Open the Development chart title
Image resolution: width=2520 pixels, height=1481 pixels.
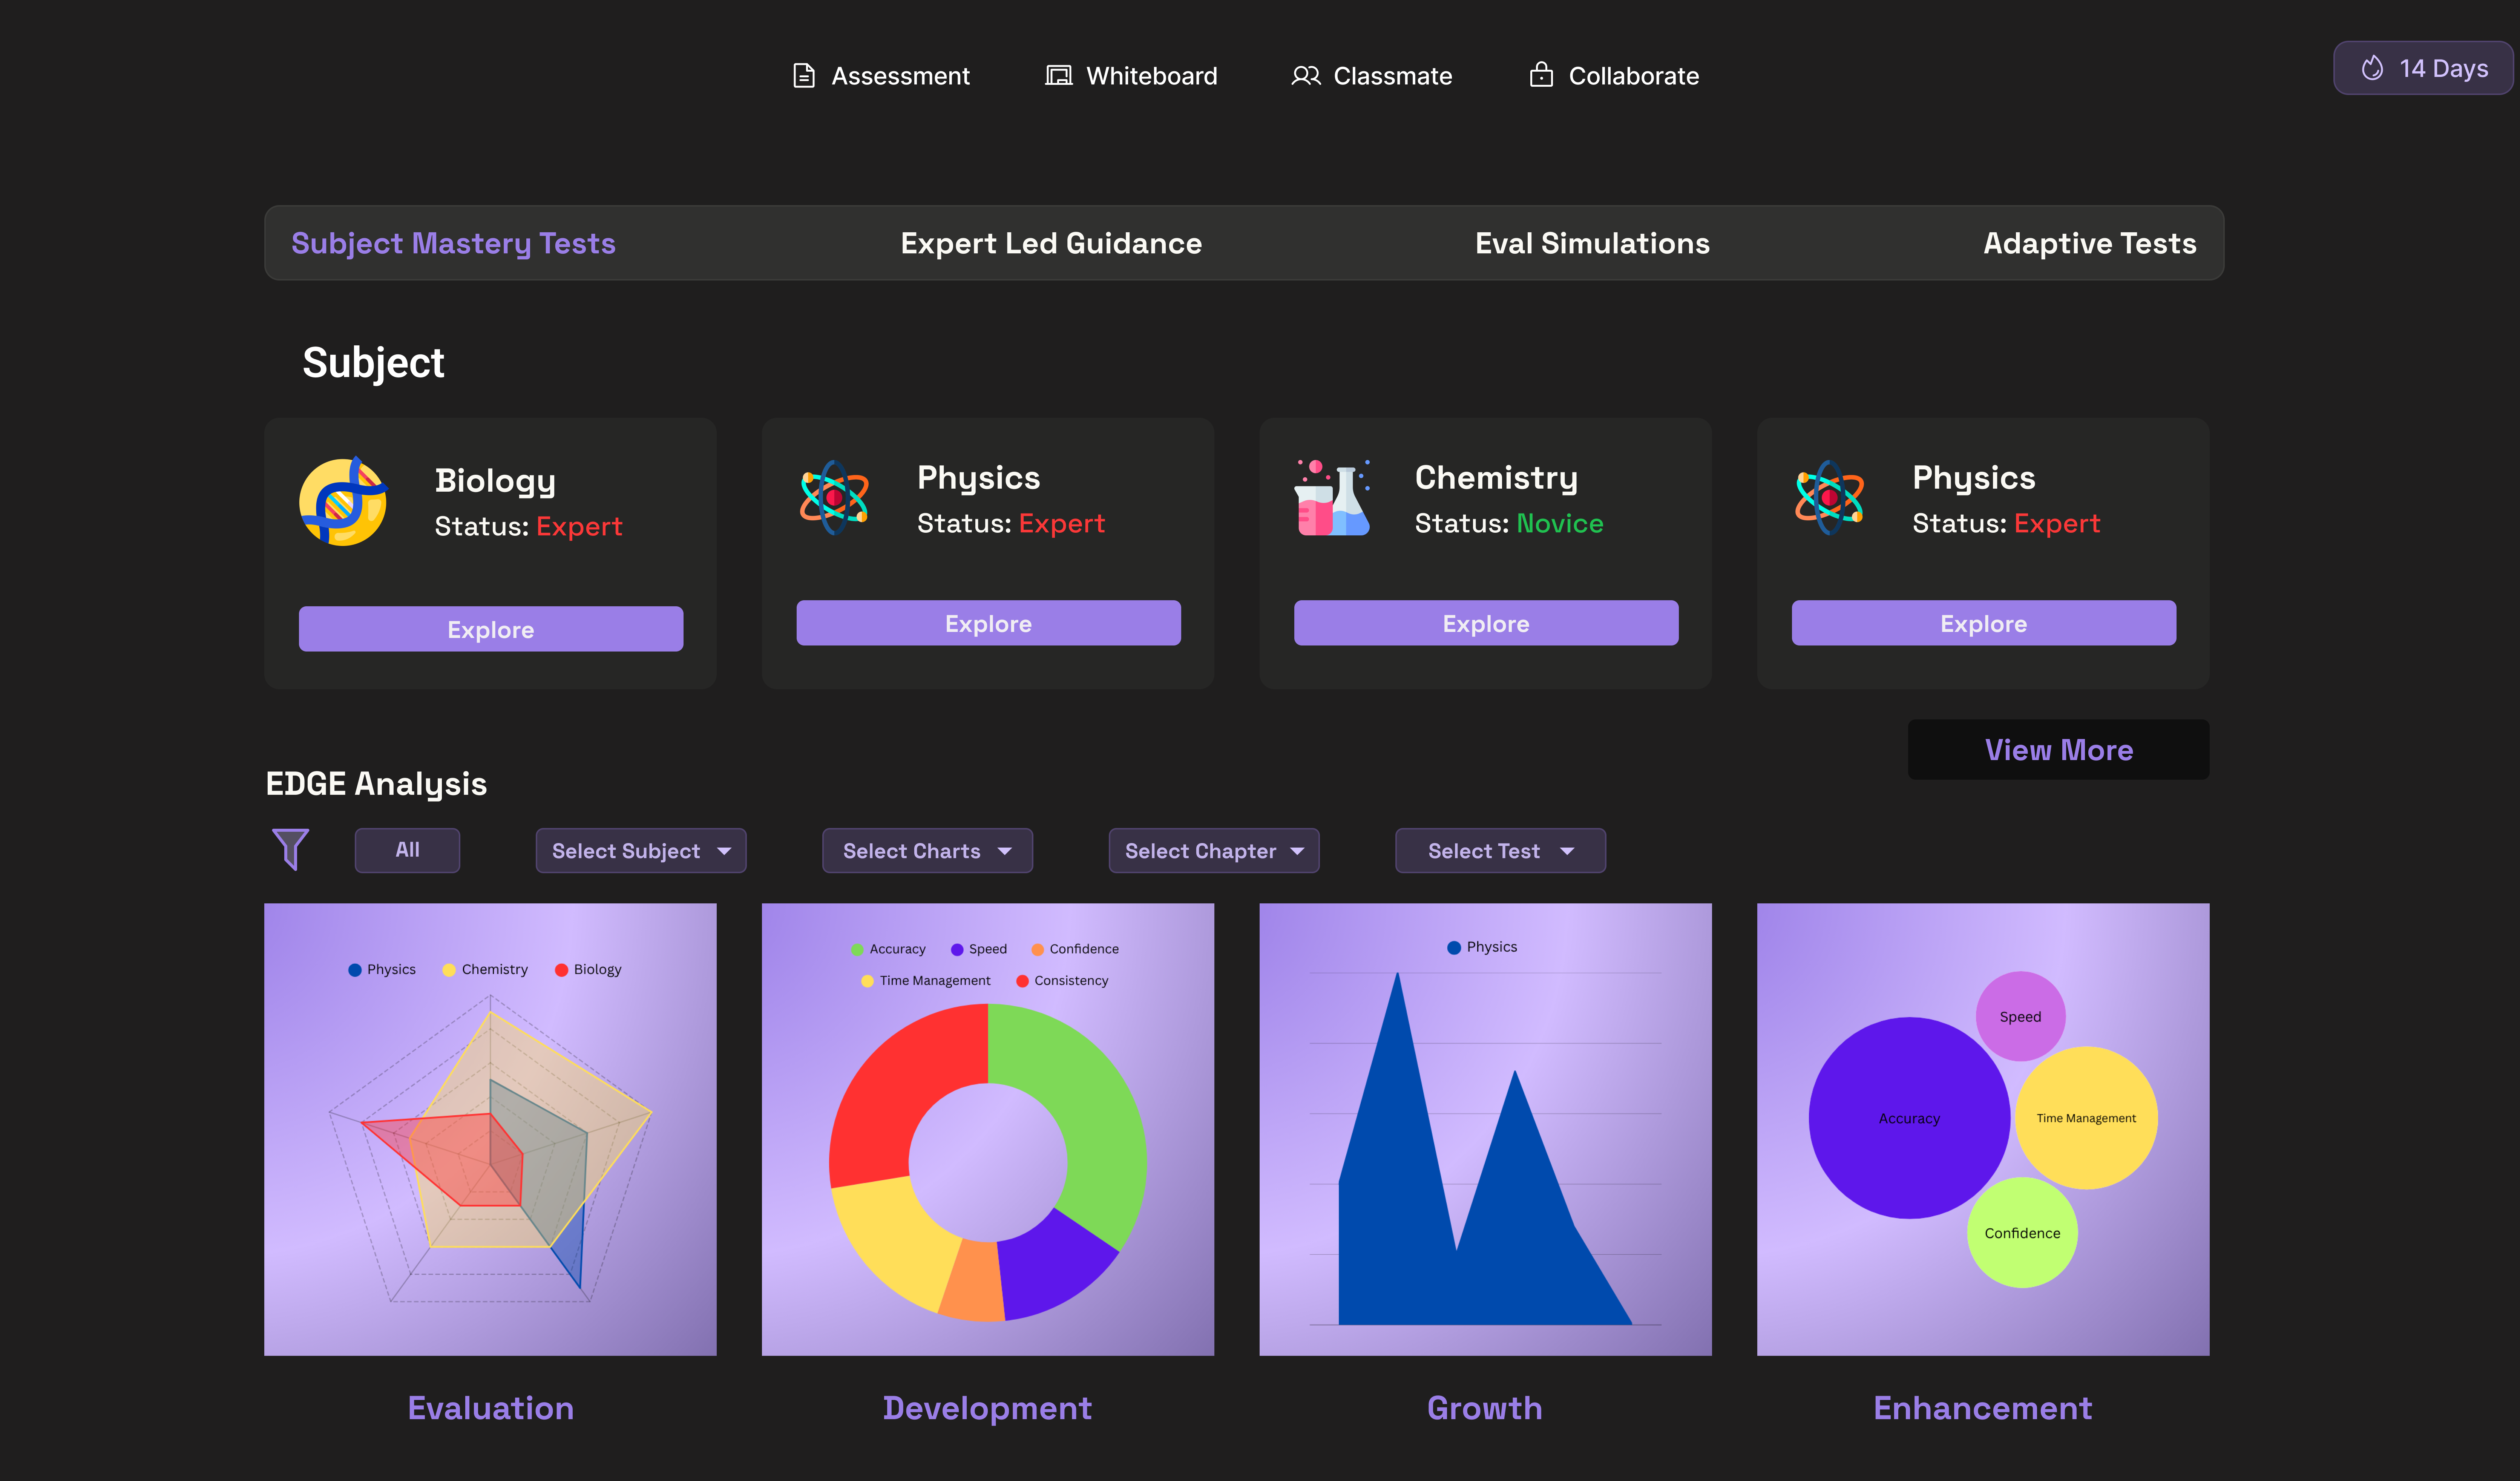point(987,1408)
